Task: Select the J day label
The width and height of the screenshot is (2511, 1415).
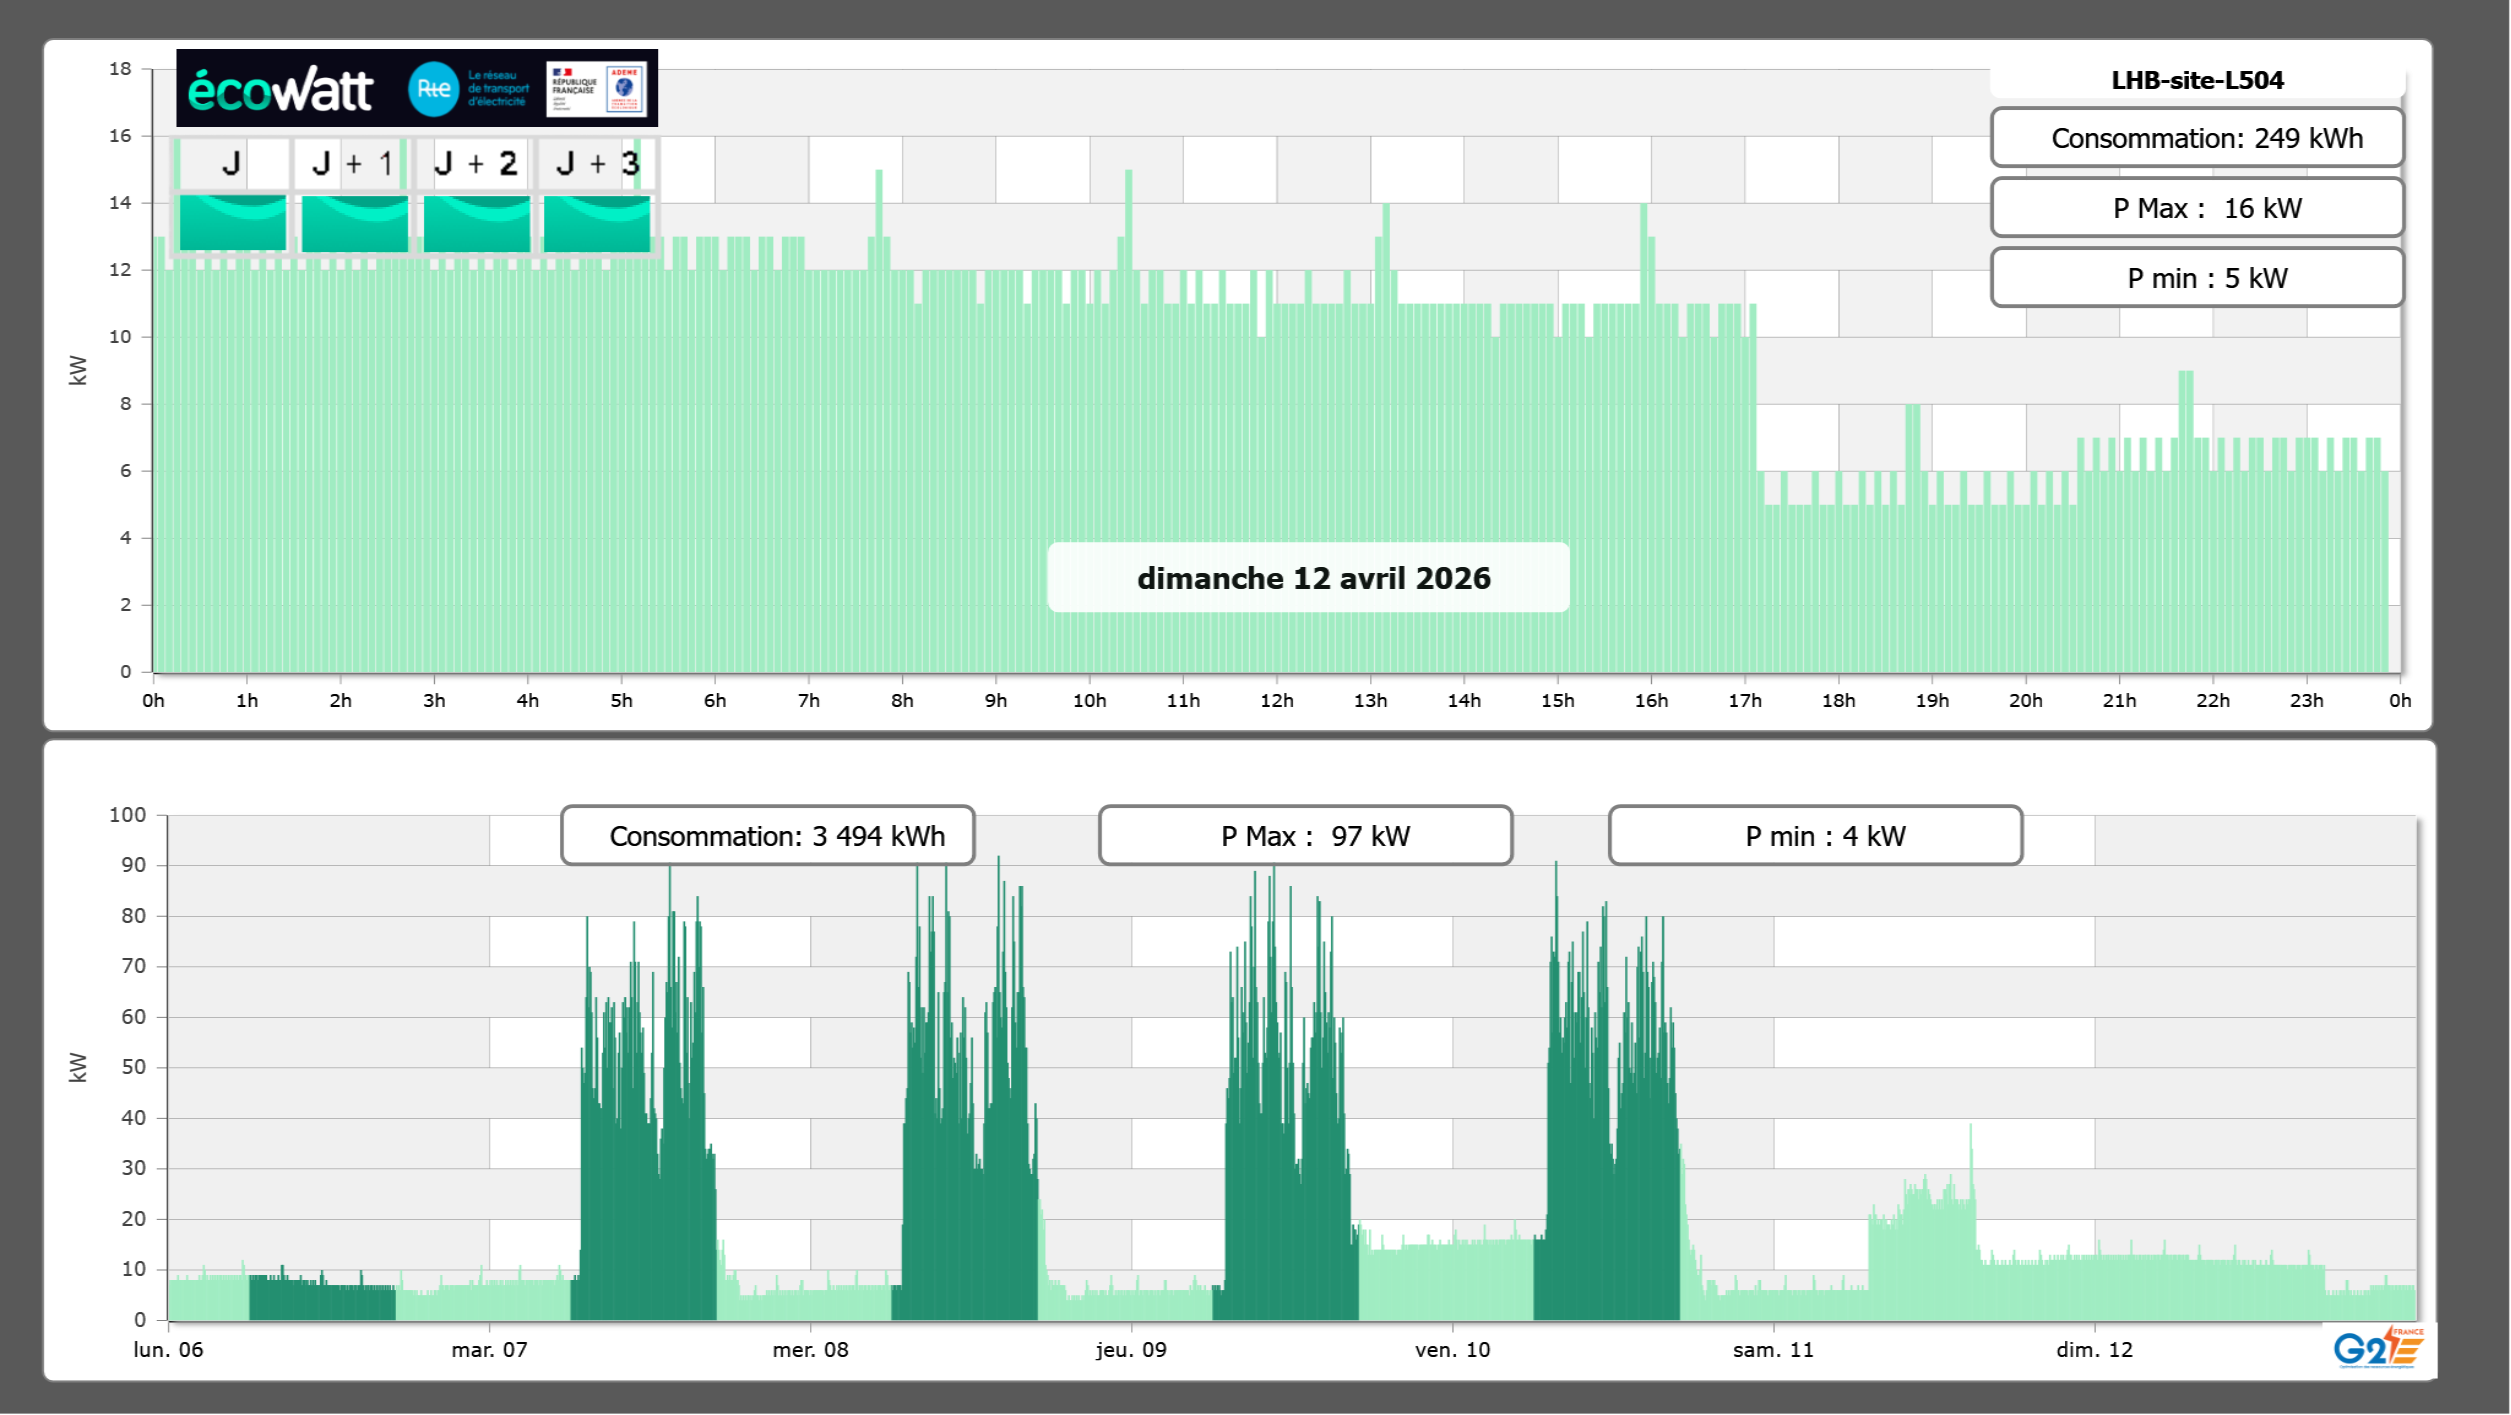Action: tap(232, 163)
